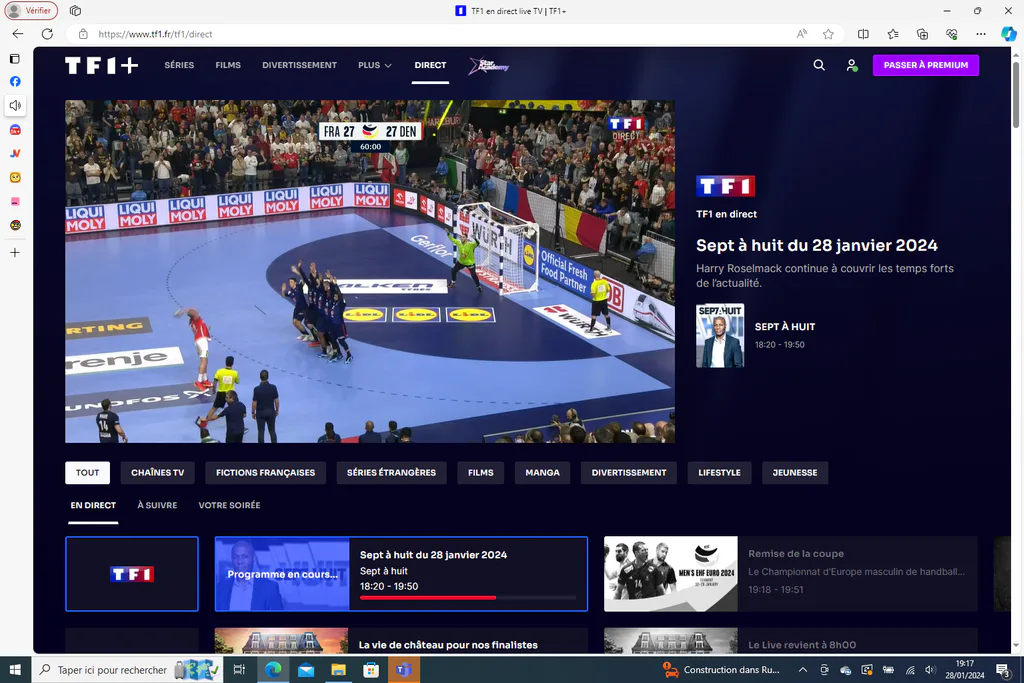Click the PASSER À PREMIUM button
This screenshot has height=683, width=1024.
click(926, 65)
